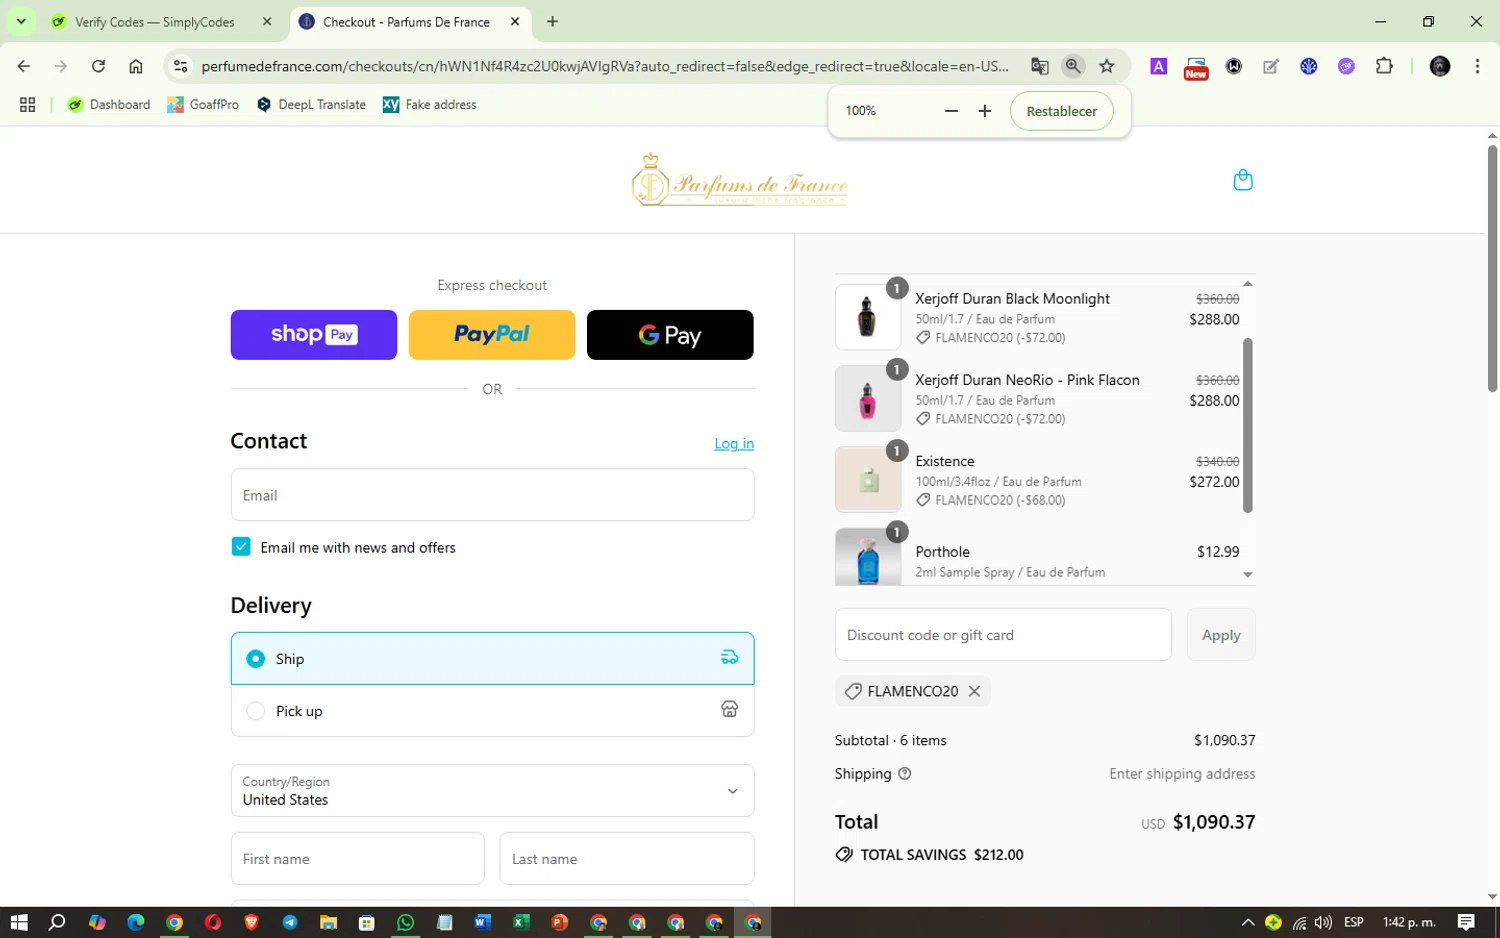Click the Last name field
The height and width of the screenshot is (938, 1500).
[x=627, y=859]
